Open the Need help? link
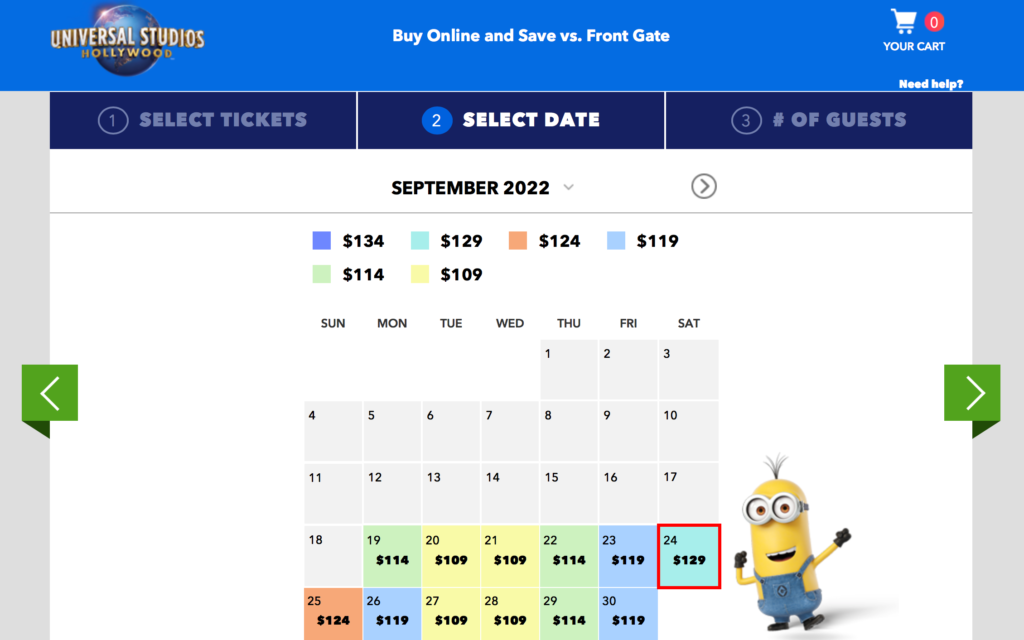Viewport: 1024px width, 640px height. [x=930, y=84]
